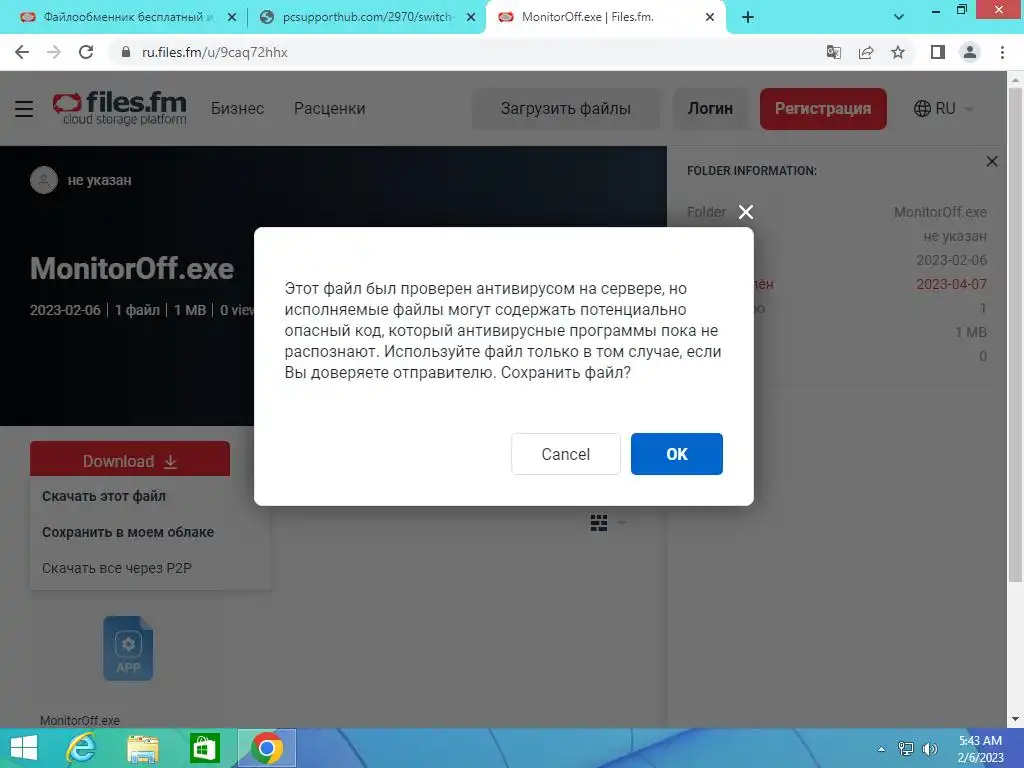Go back in browser
Image resolution: width=1024 pixels, height=768 pixels.
[x=22, y=52]
